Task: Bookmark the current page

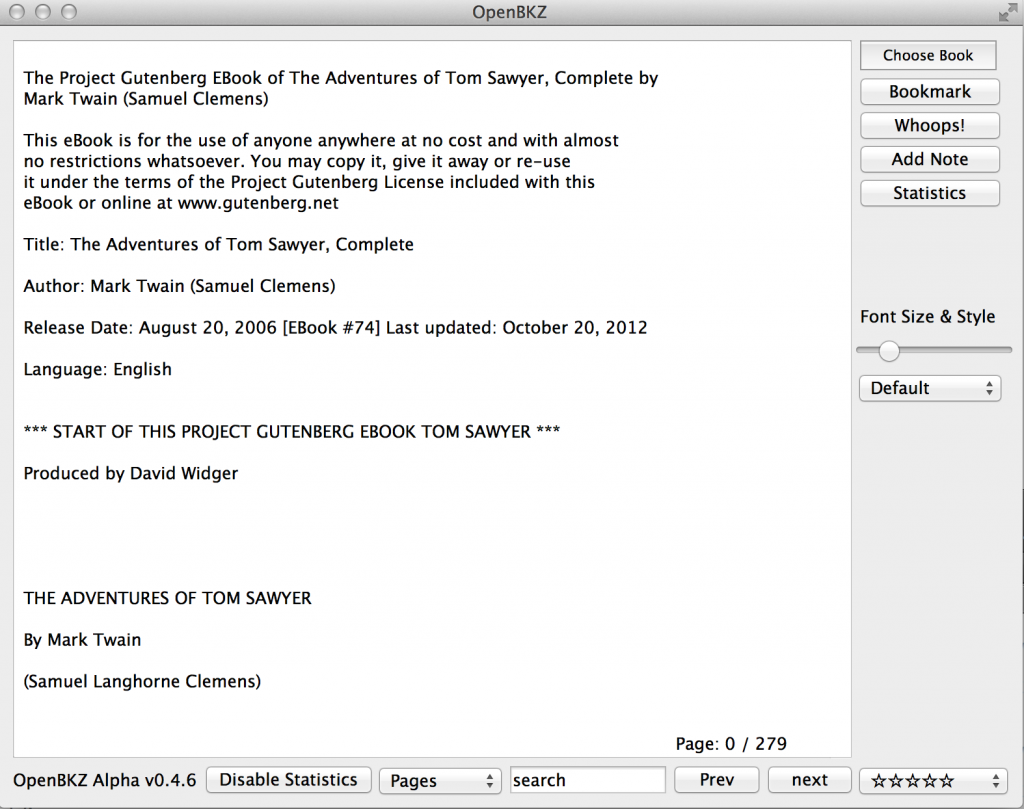Action: 929,92
